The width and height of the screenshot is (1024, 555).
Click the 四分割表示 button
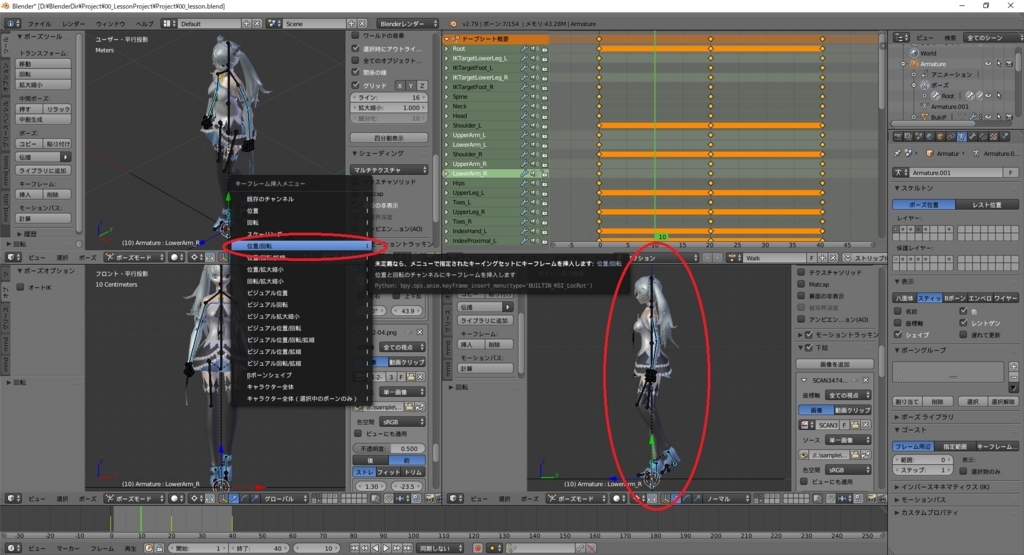(389, 138)
